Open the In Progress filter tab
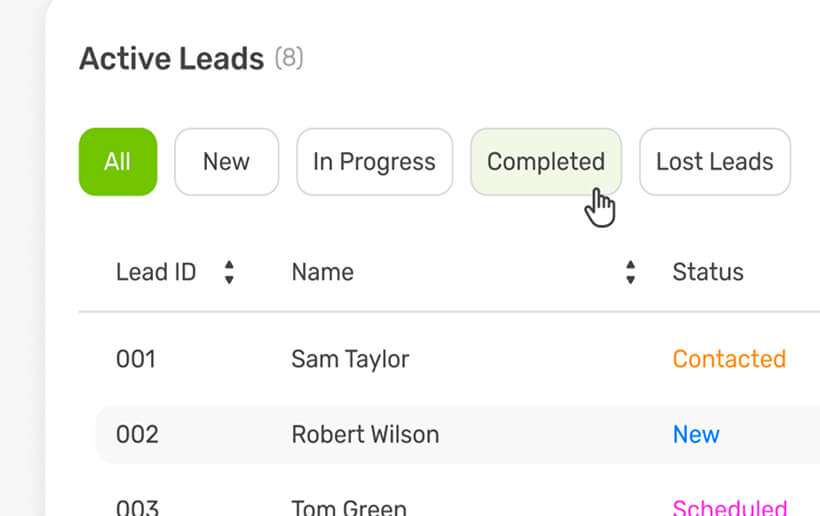This screenshot has width=820, height=516. pyautogui.click(x=374, y=162)
